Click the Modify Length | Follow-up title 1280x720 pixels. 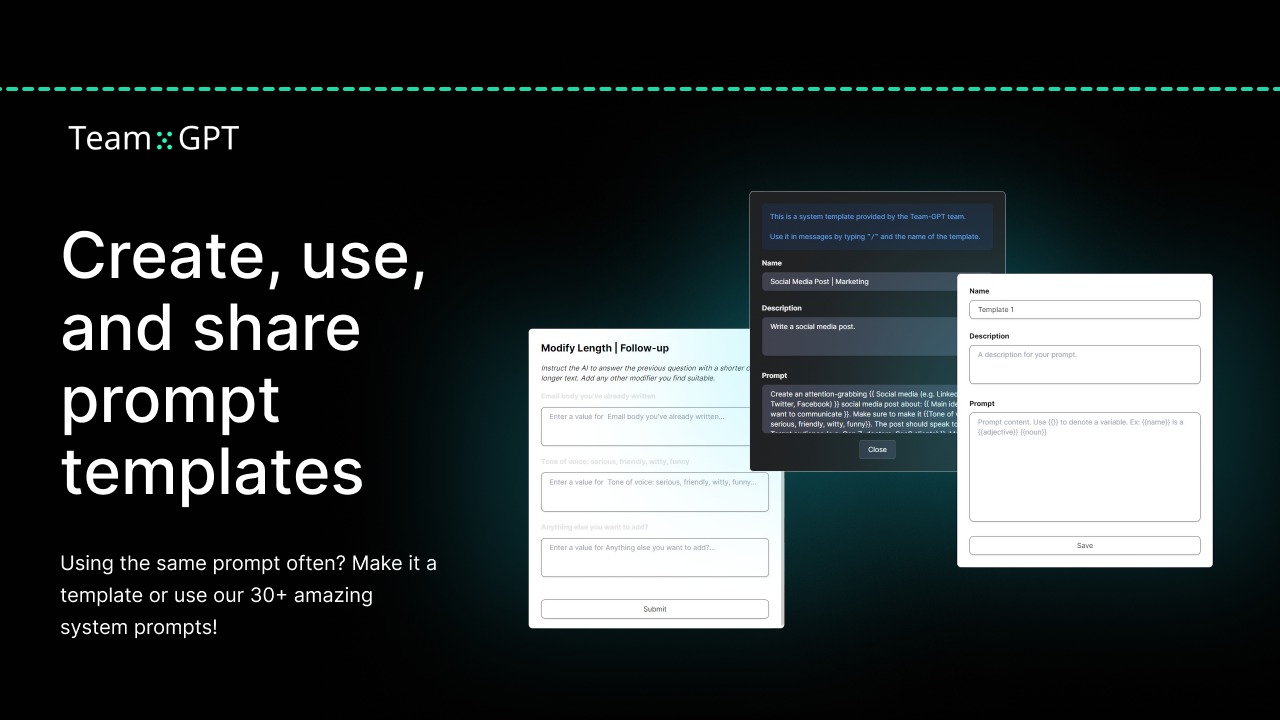click(605, 348)
